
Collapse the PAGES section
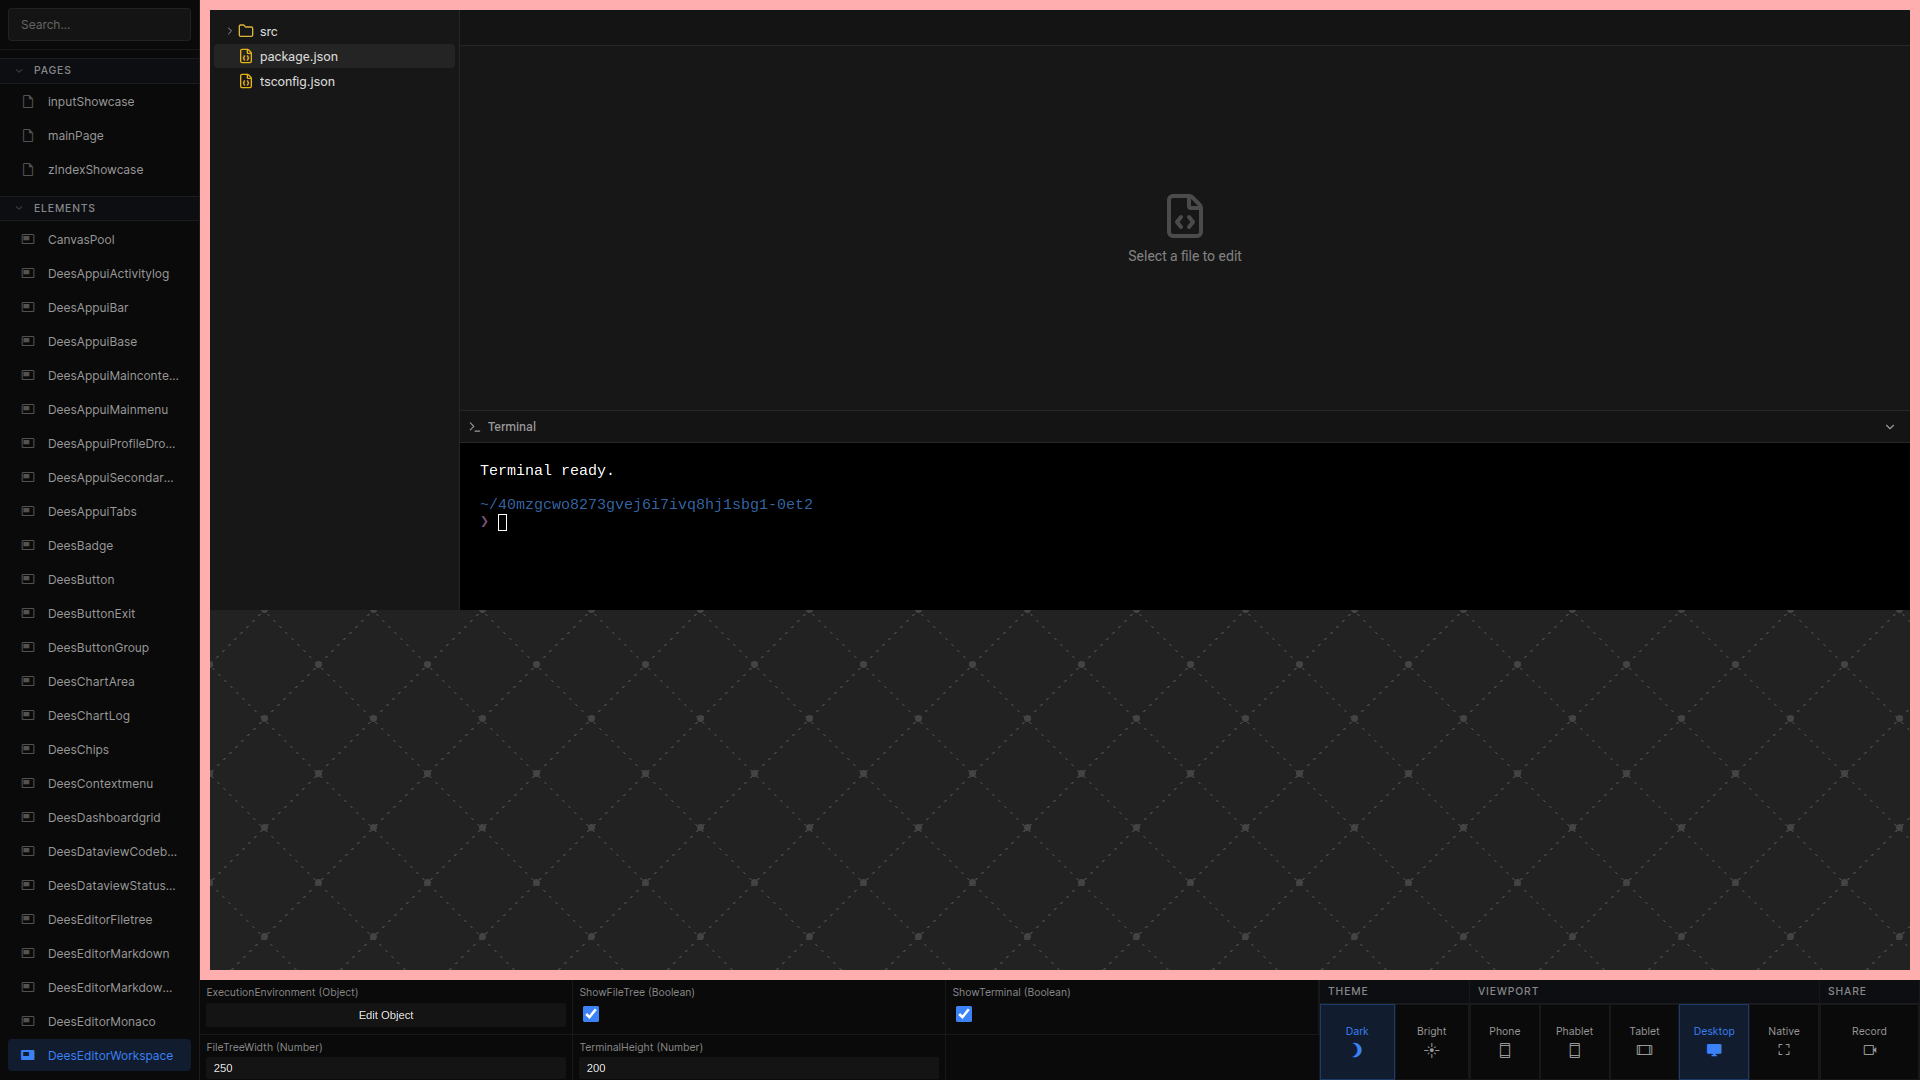click(19, 70)
